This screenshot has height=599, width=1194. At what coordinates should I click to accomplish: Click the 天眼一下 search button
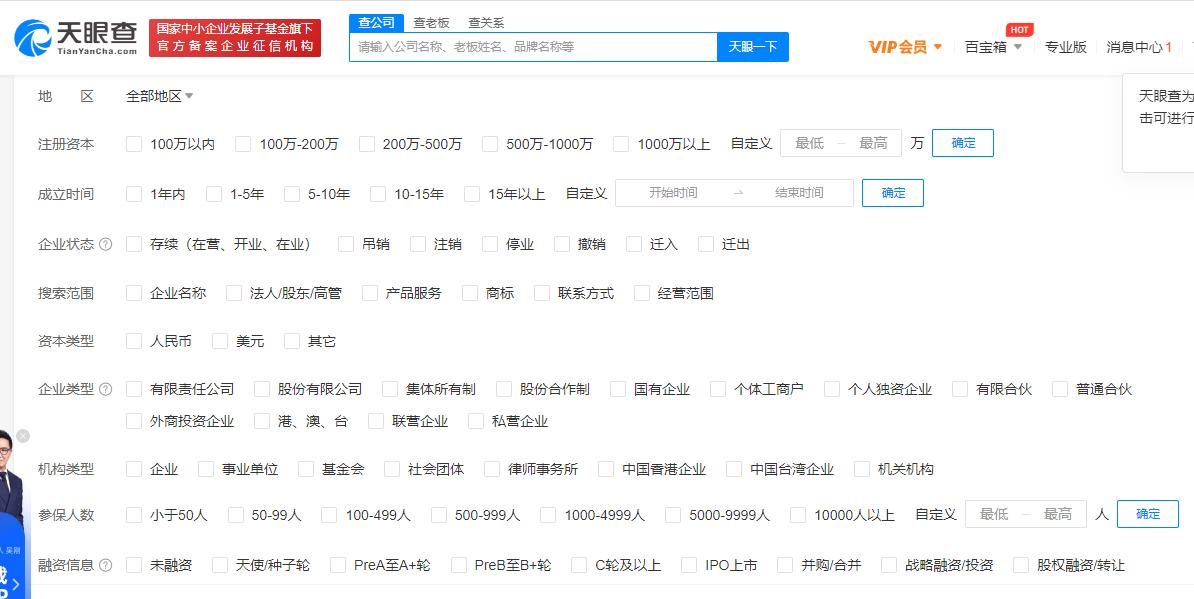[x=753, y=47]
